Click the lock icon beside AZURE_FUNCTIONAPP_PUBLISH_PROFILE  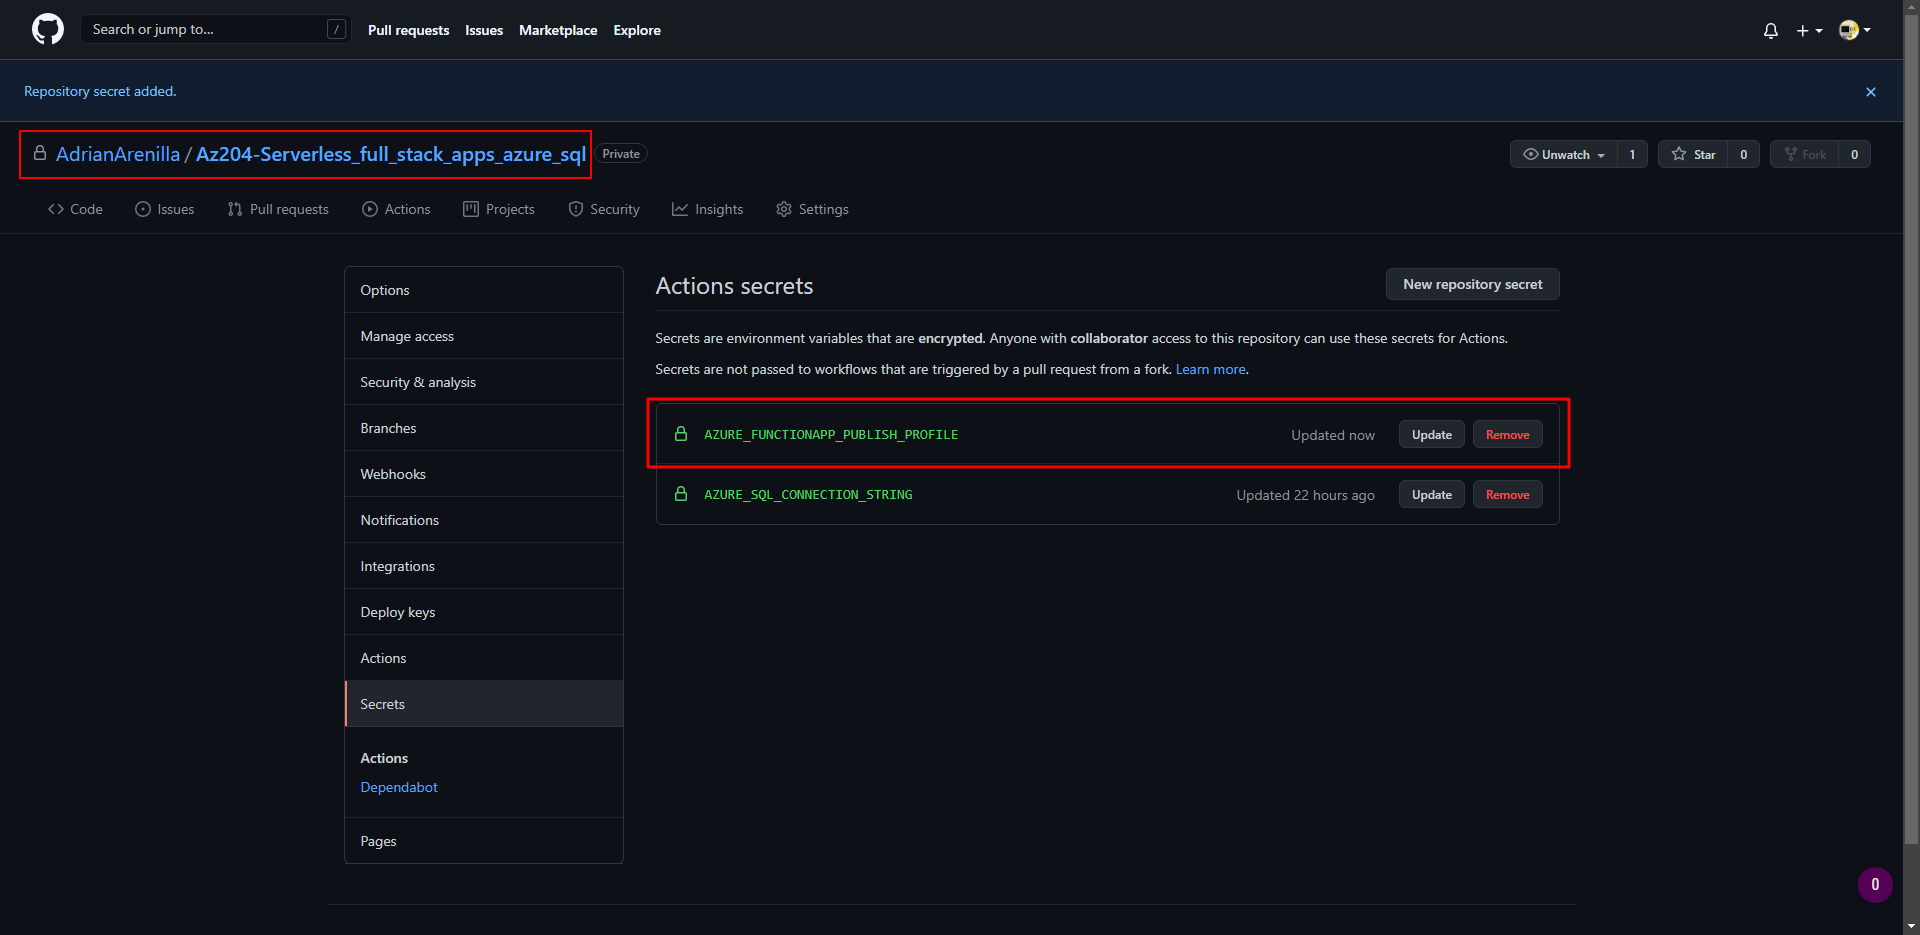coord(681,434)
